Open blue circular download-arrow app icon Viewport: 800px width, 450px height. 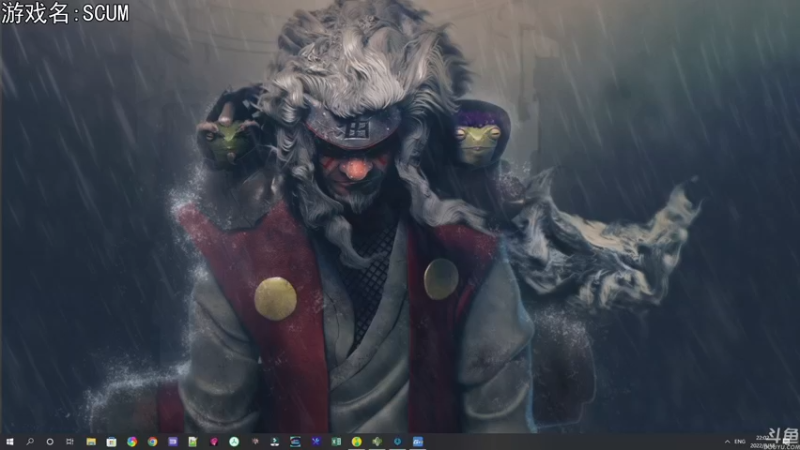[x=397, y=442]
